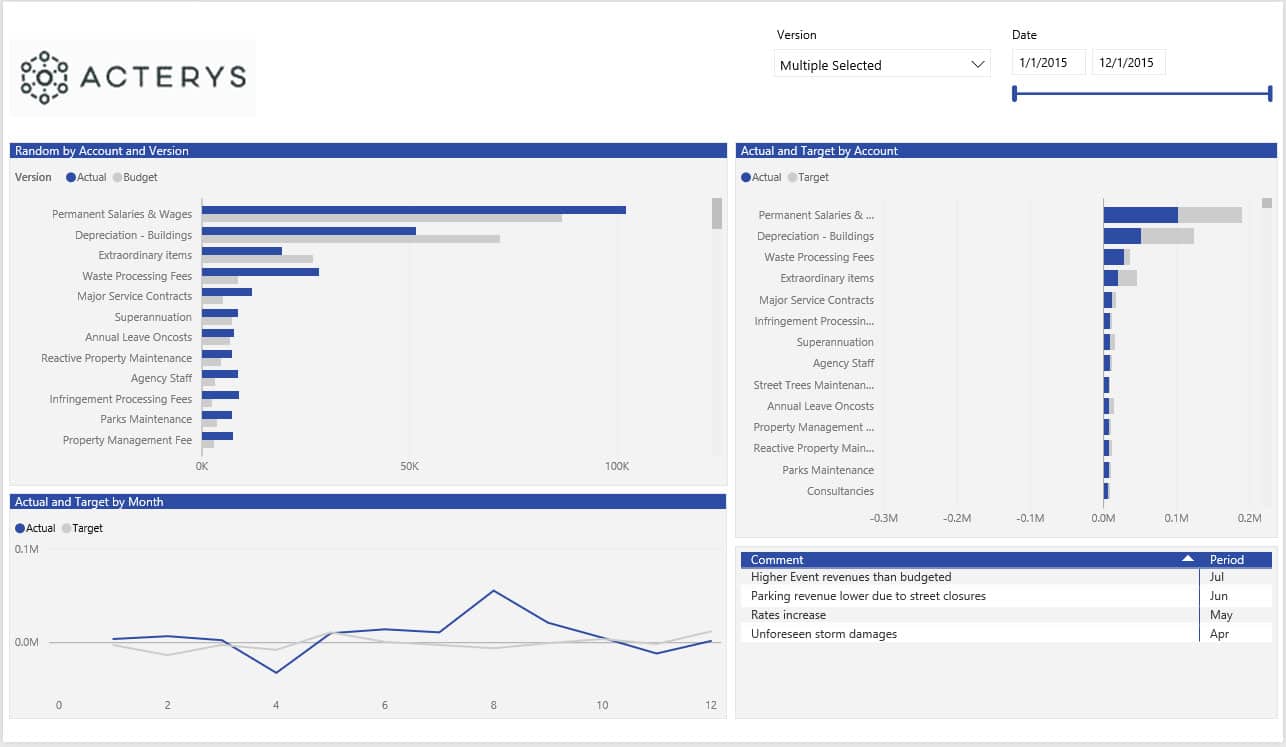Select the Depreciation - Buildings Budget bar
Image resolution: width=1286 pixels, height=747 pixels.
pos(350,239)
